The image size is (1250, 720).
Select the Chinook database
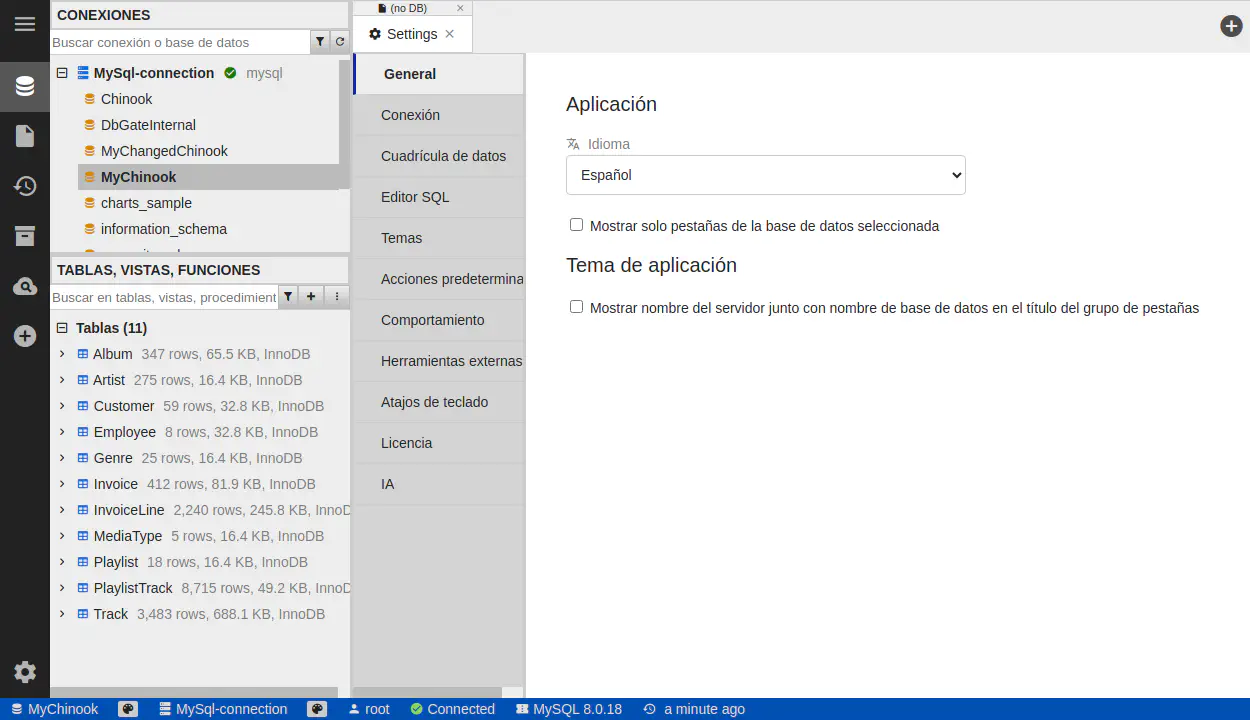[126, 99]
